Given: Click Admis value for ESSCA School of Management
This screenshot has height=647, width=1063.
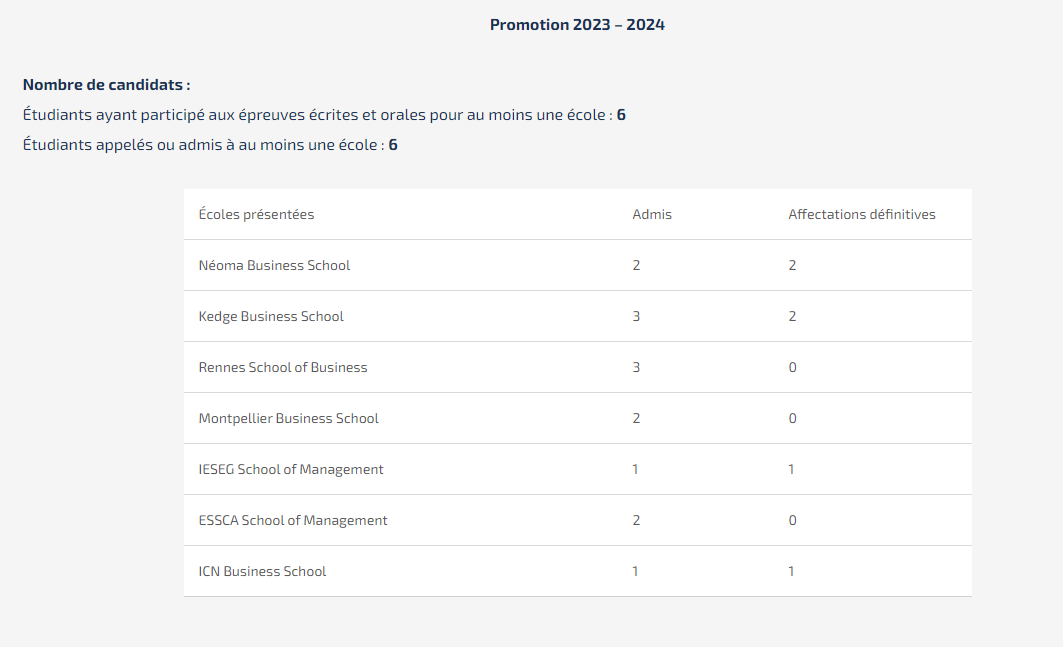Looking at the screenshot, I should point(636,520).
